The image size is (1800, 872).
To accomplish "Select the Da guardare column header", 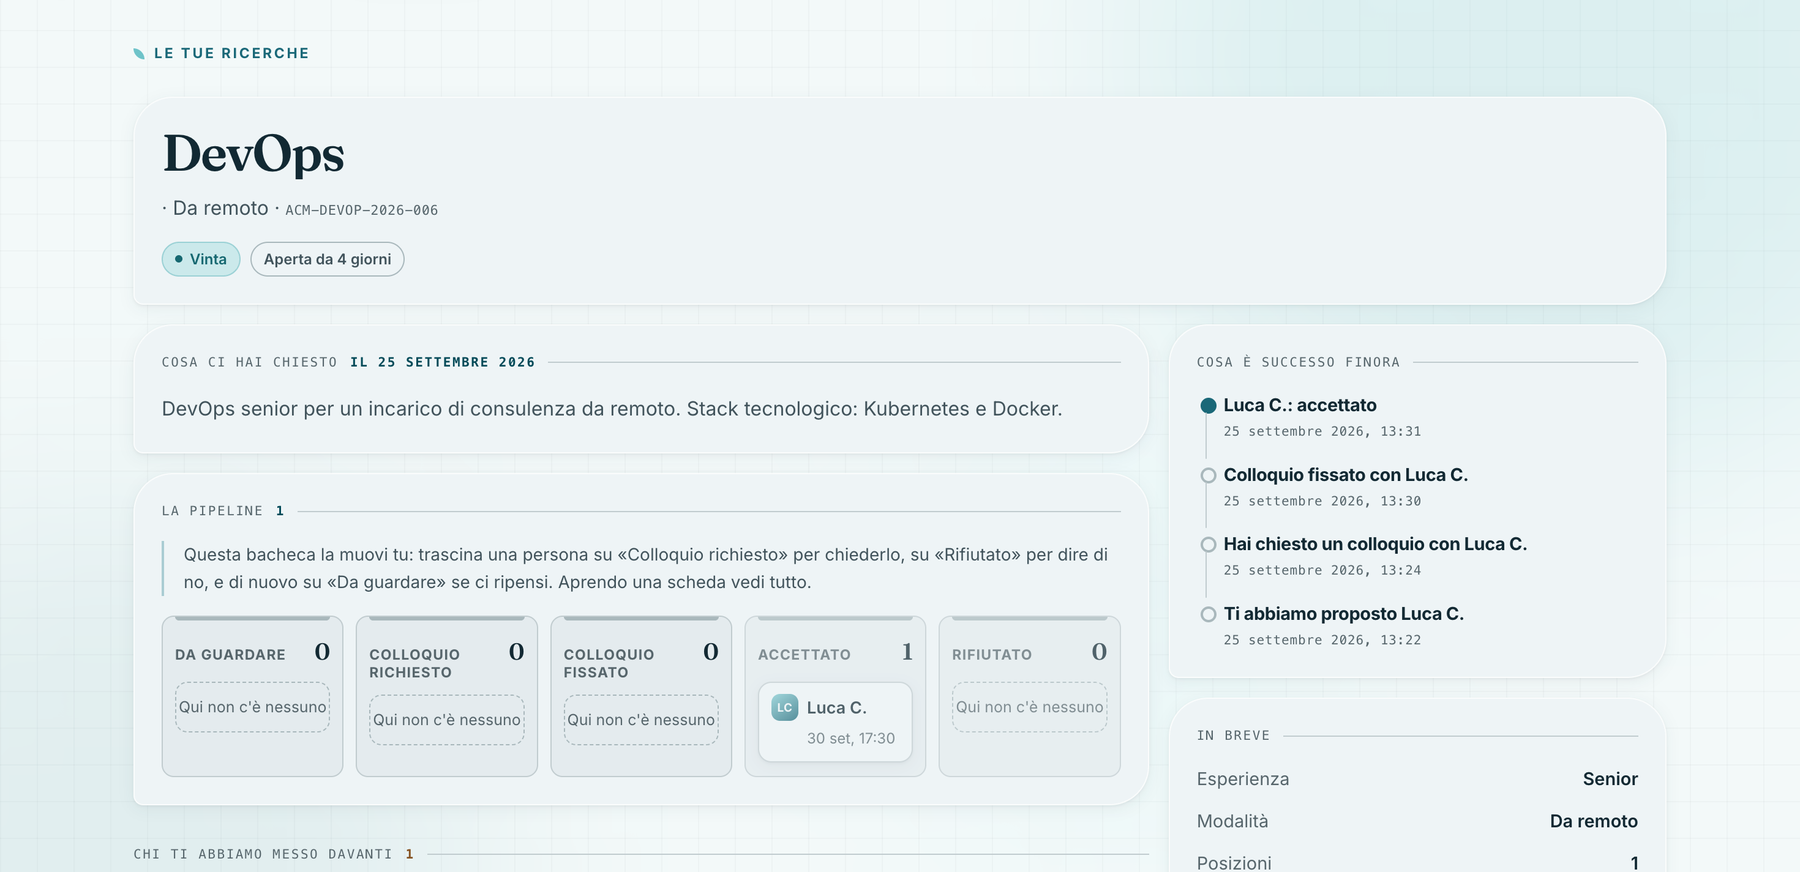I will coord(230,654).
